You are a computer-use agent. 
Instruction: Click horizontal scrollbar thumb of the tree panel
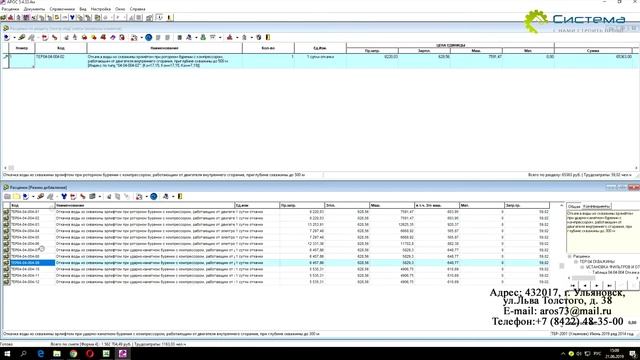tap(583, 278)
